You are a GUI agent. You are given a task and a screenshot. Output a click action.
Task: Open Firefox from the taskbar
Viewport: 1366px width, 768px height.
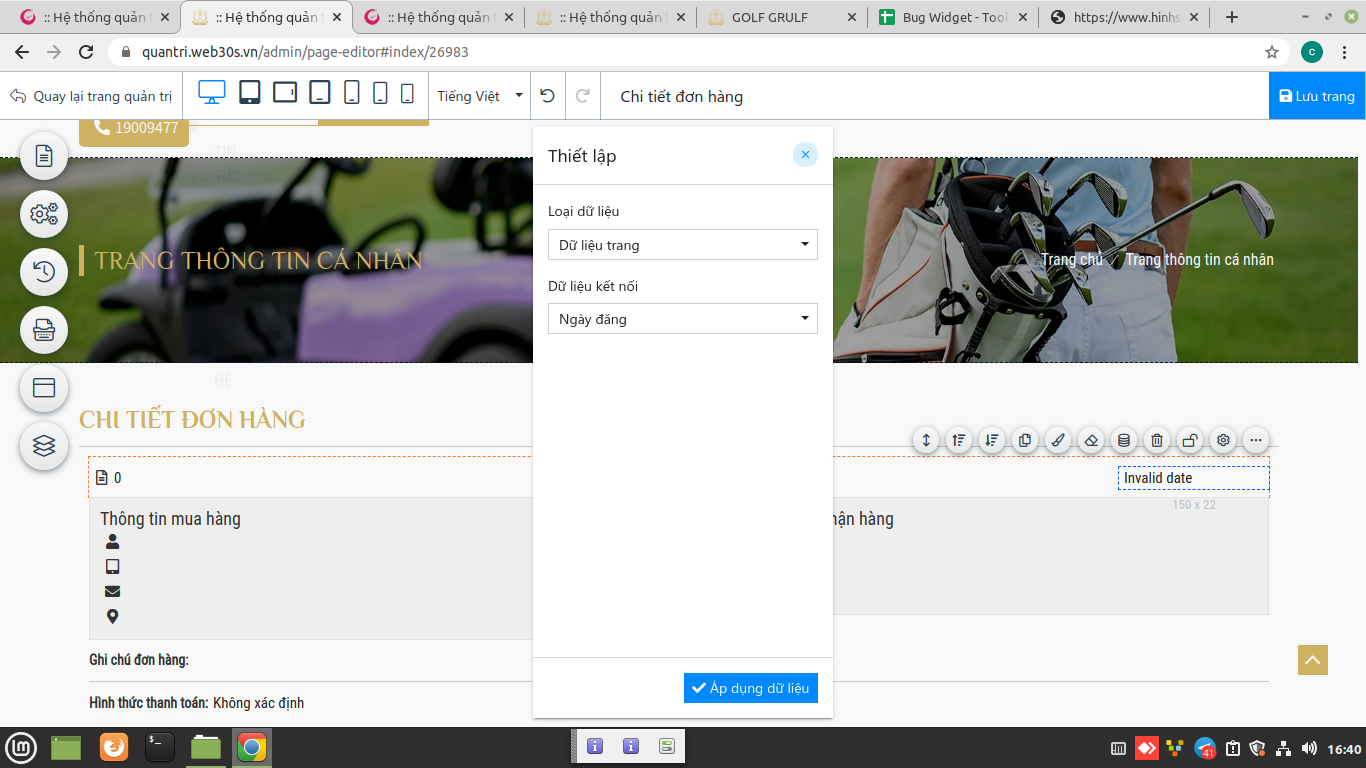pyautogui.click(x=114, y=748)
